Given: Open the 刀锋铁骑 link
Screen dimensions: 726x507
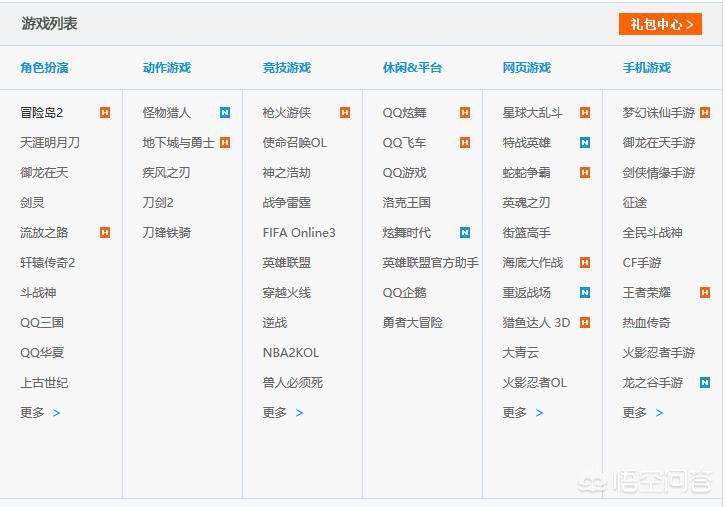Looking at the screenshot, I should point(167,232).
